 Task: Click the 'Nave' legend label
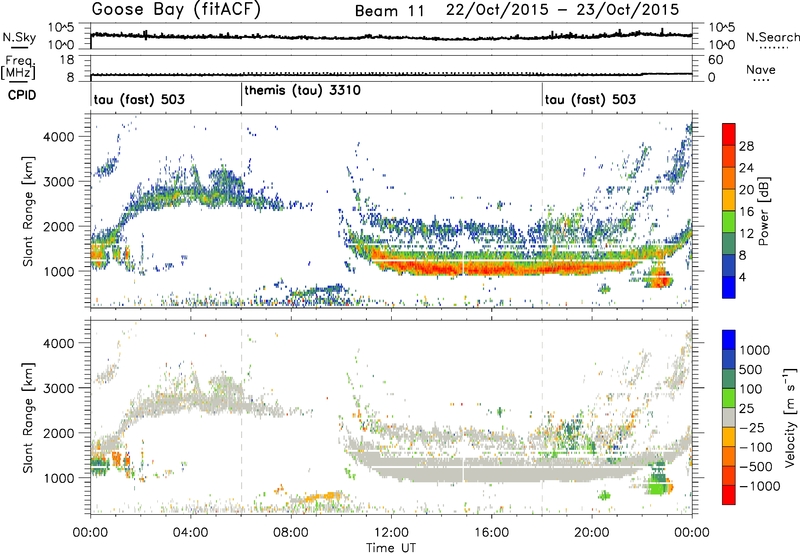pos(761,70)
